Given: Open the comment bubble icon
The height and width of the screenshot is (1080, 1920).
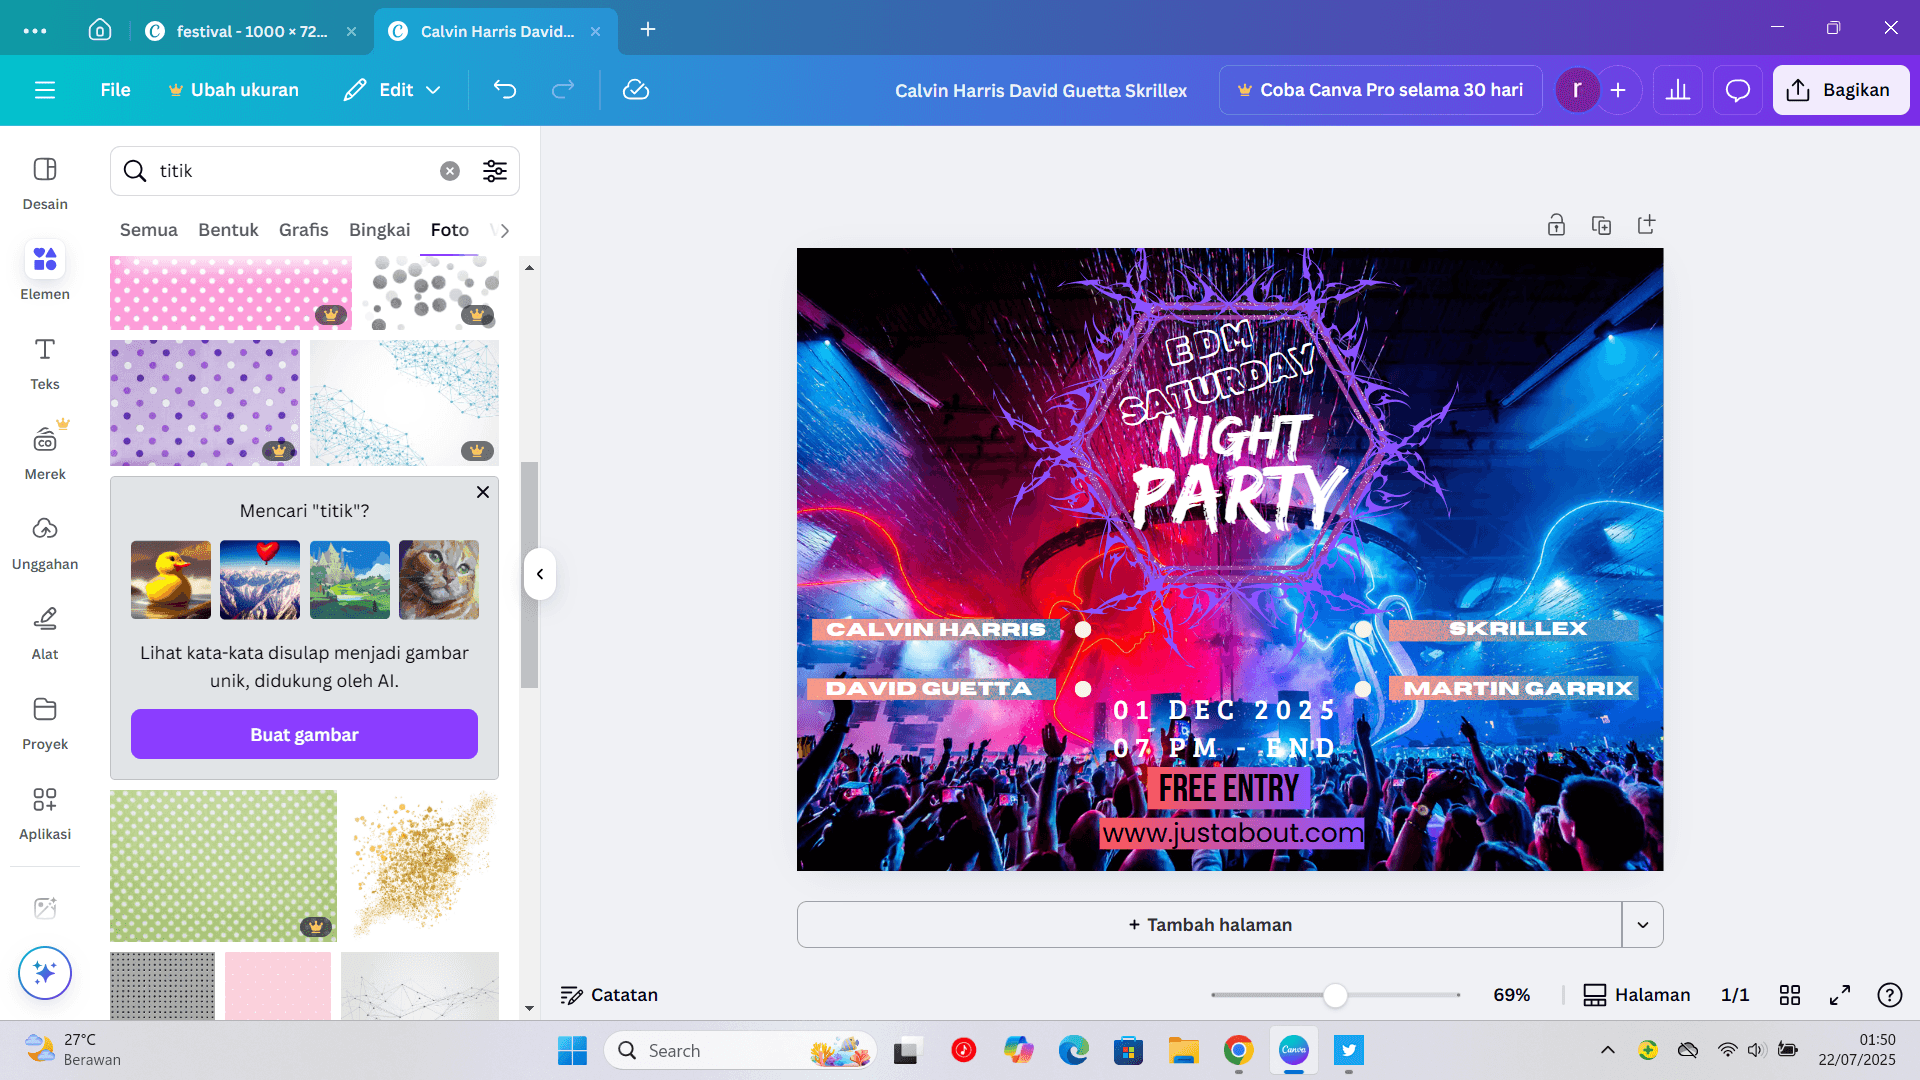Looking at the screenshot, I should 1738,90.
